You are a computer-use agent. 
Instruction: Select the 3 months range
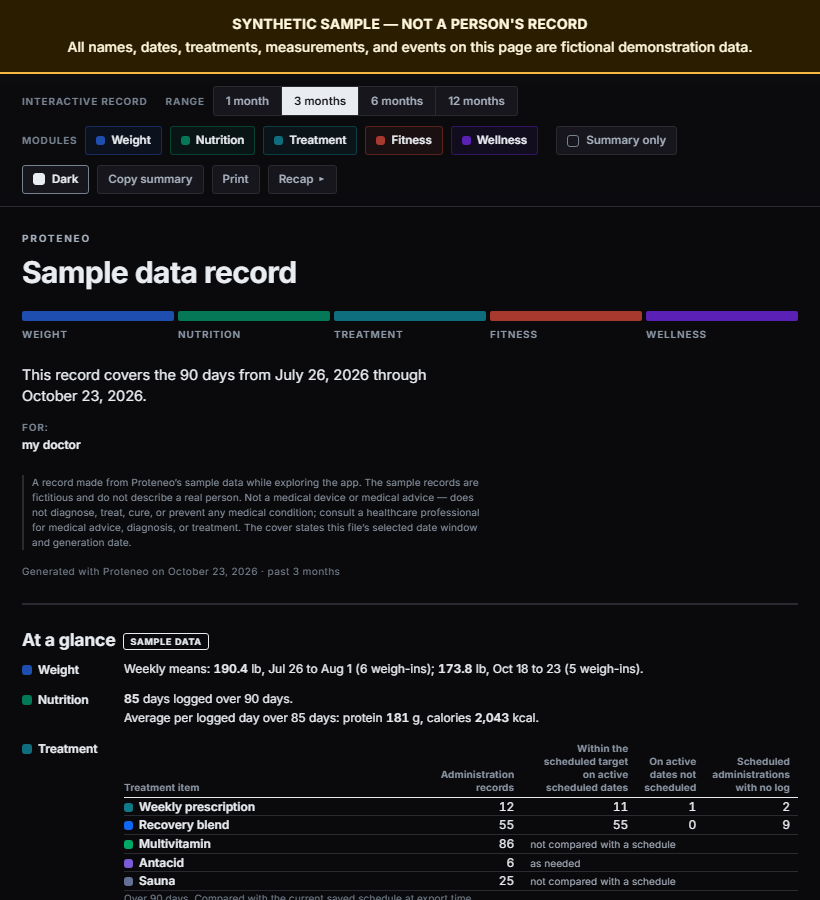coord(320,101)
